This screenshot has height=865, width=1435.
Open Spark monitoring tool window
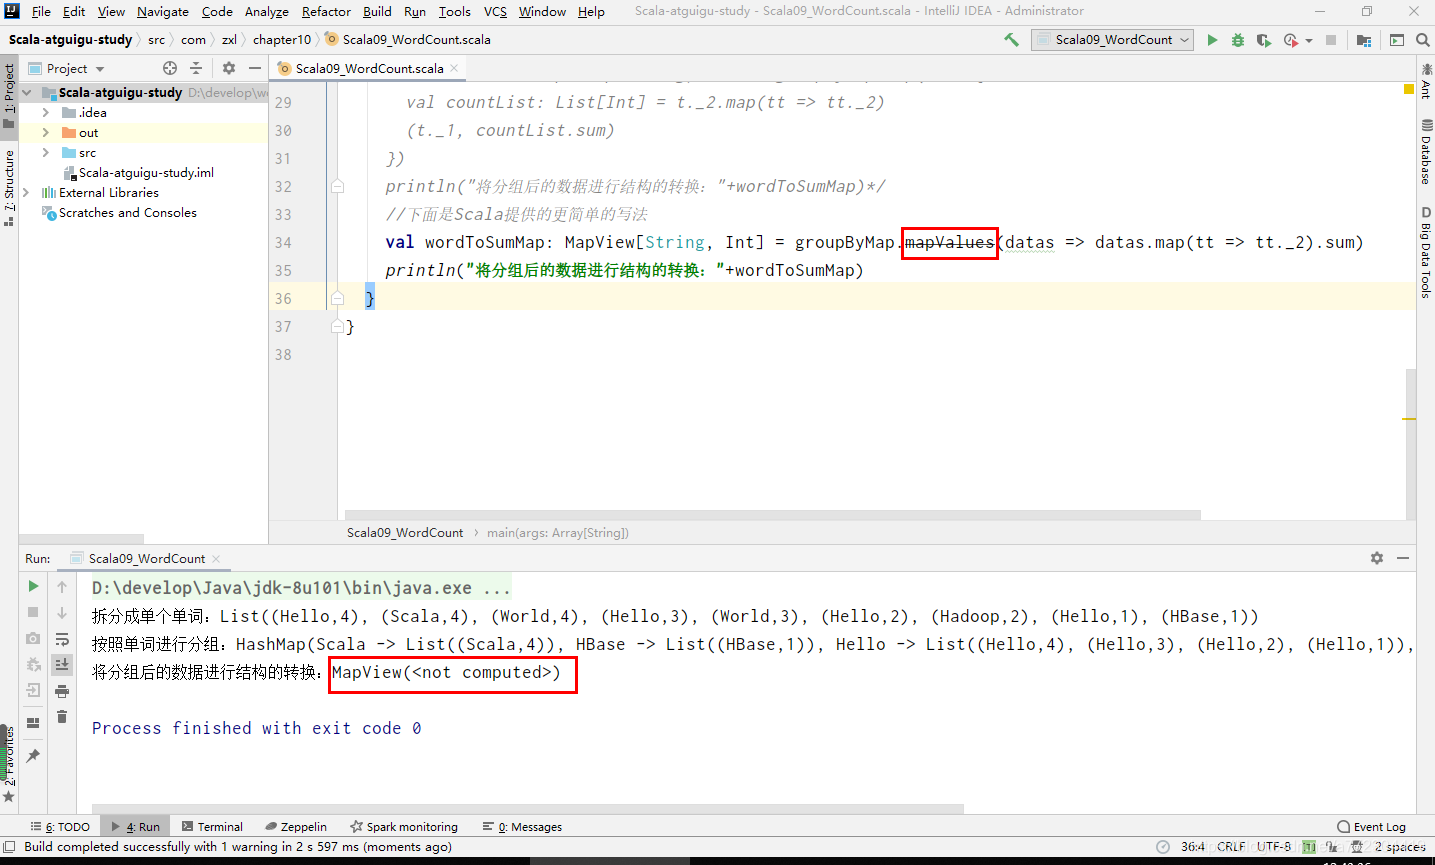coord(404,826)
